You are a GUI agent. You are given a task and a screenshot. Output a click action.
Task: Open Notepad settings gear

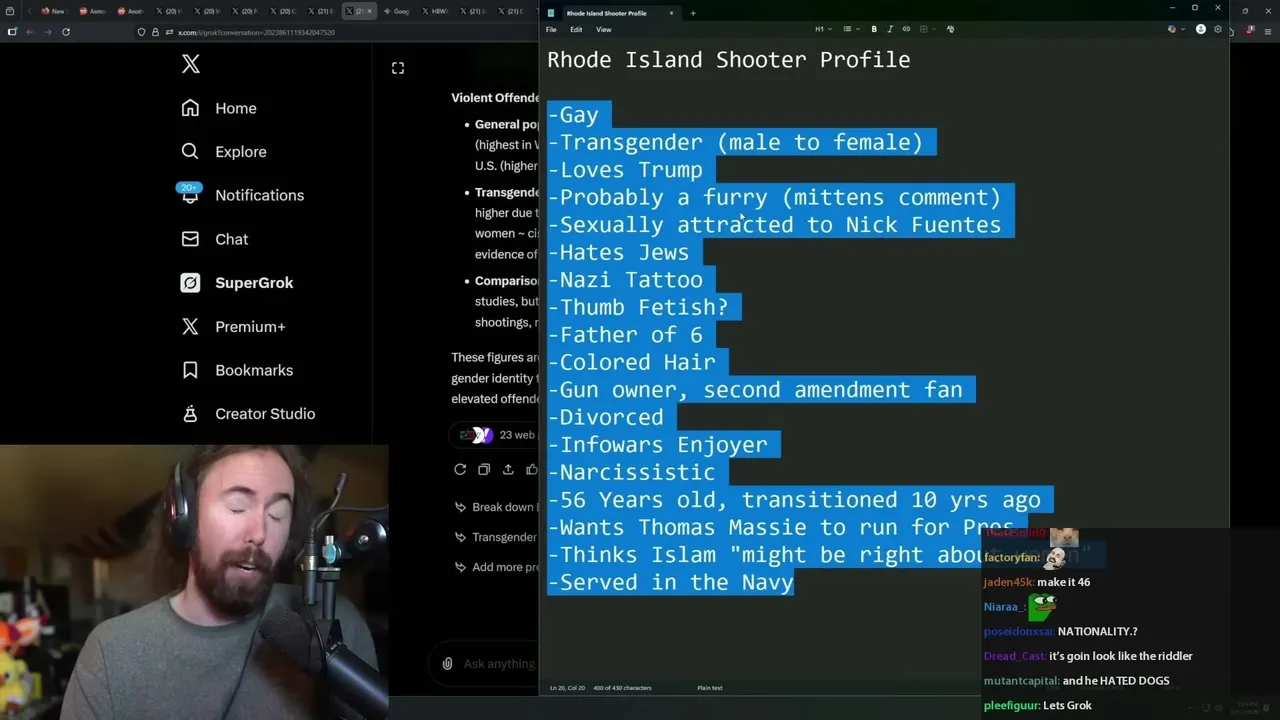click(1218, 29)
